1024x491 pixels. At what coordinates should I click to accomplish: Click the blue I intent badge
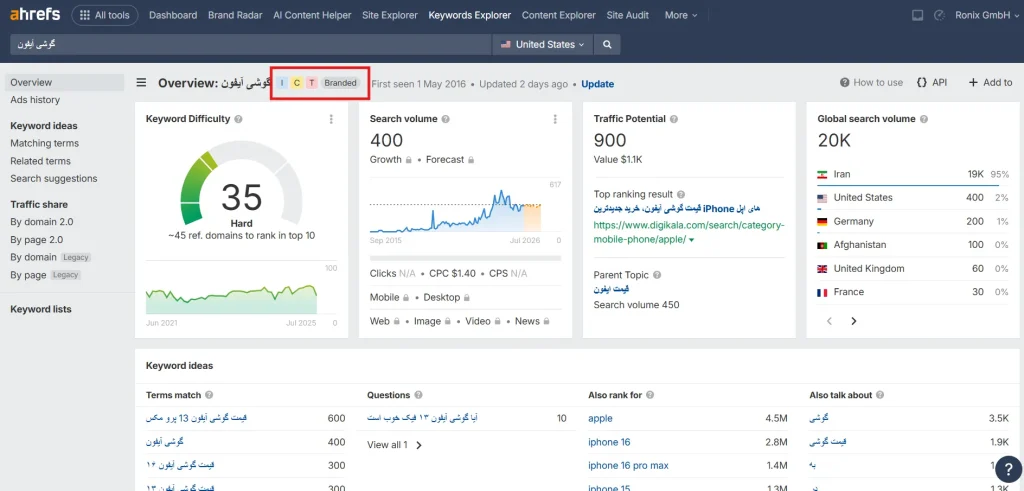[282, 83]
